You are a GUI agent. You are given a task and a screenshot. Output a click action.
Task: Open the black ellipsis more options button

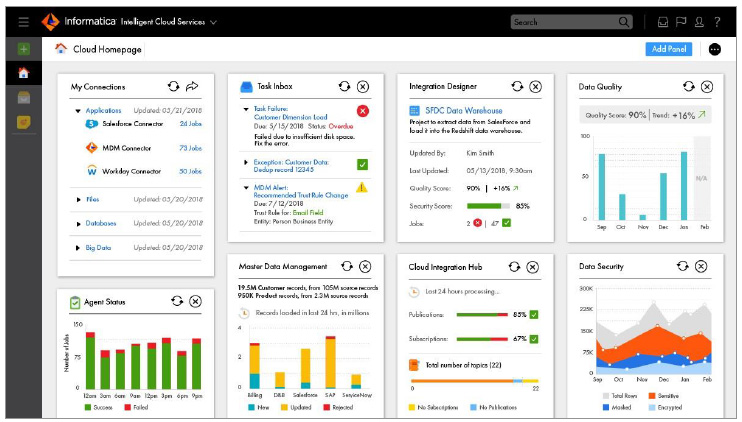(715, 49)
